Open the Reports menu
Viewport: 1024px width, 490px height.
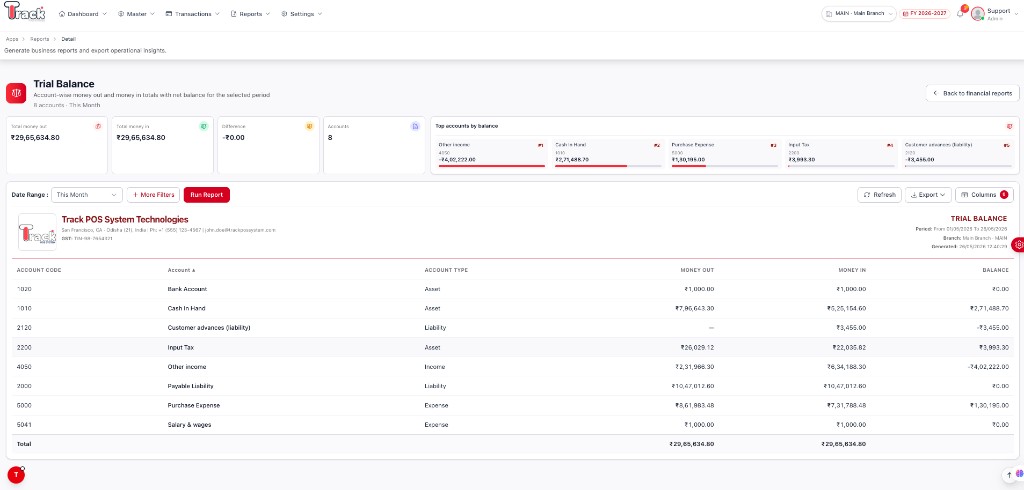(250, 14)
